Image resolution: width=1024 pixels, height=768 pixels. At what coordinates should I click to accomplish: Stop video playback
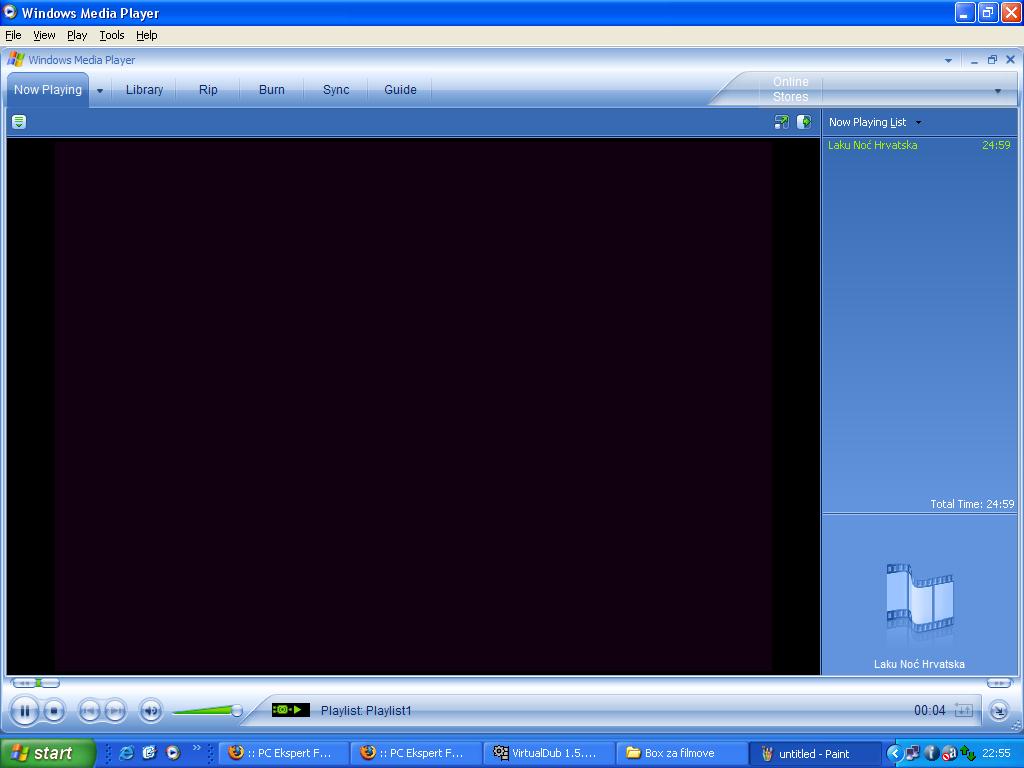point(55,711)
